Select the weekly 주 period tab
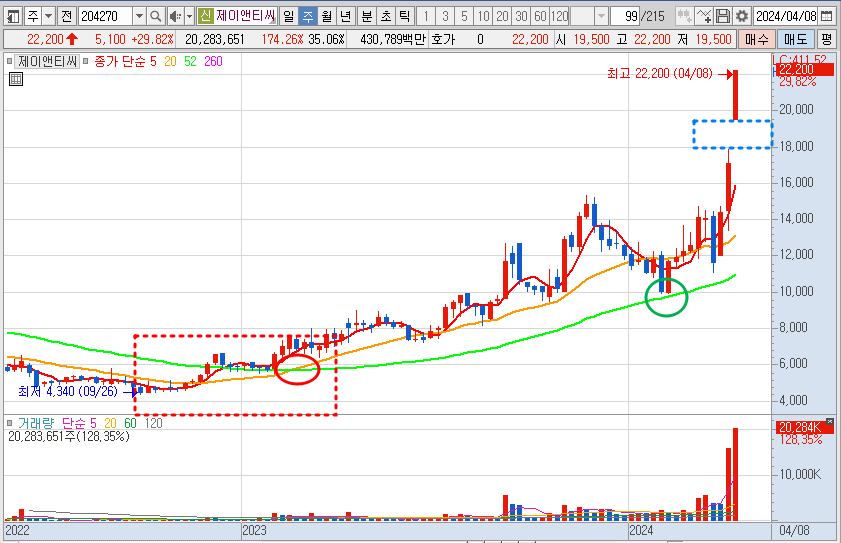Viewport: 841px width, 543px height. 308,16
